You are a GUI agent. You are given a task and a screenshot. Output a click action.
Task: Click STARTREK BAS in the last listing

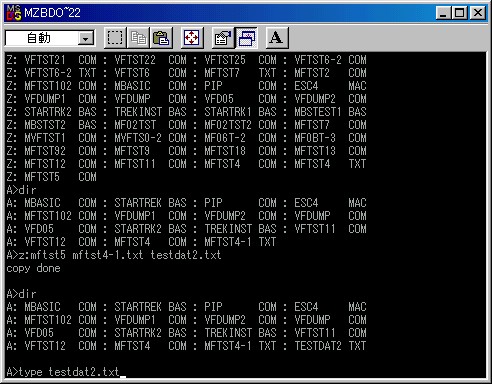(x=150, y=307)
